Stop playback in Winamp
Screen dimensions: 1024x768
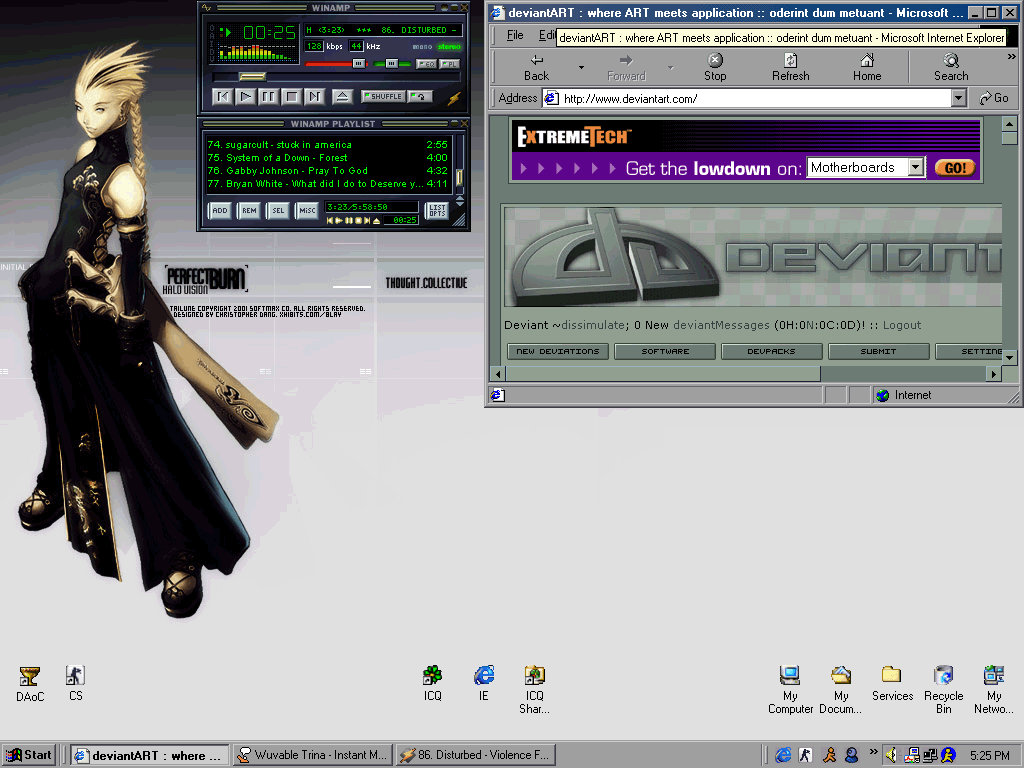(x=291, y=97)
